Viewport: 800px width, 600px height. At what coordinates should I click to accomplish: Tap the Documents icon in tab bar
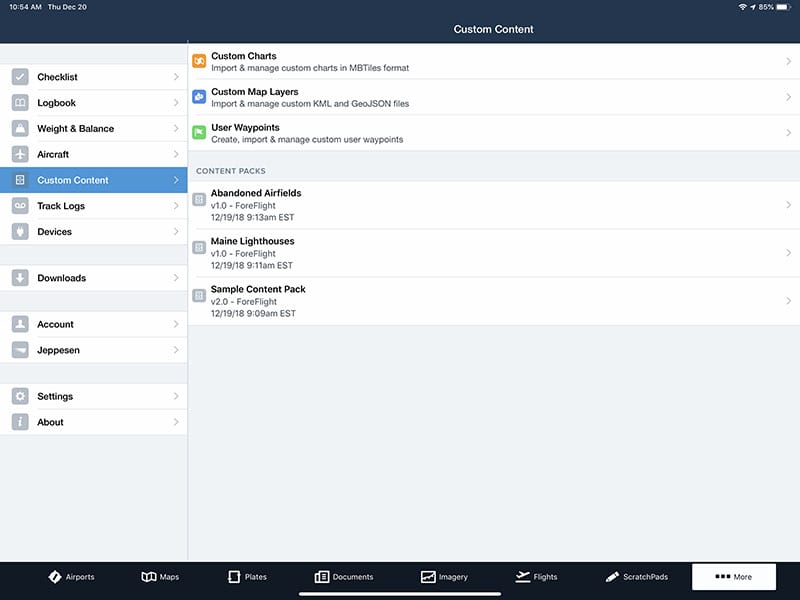click(322, 577)
